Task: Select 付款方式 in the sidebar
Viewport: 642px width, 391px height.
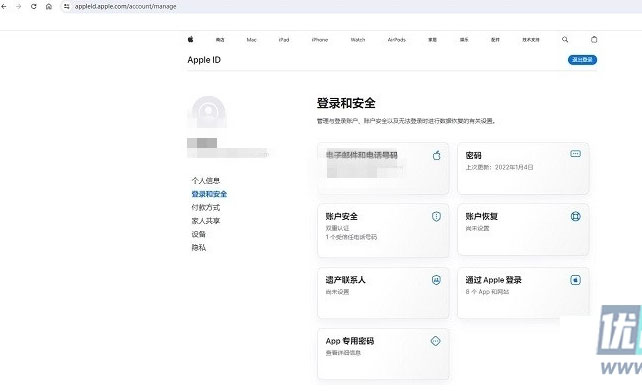Action: (206, 208)
